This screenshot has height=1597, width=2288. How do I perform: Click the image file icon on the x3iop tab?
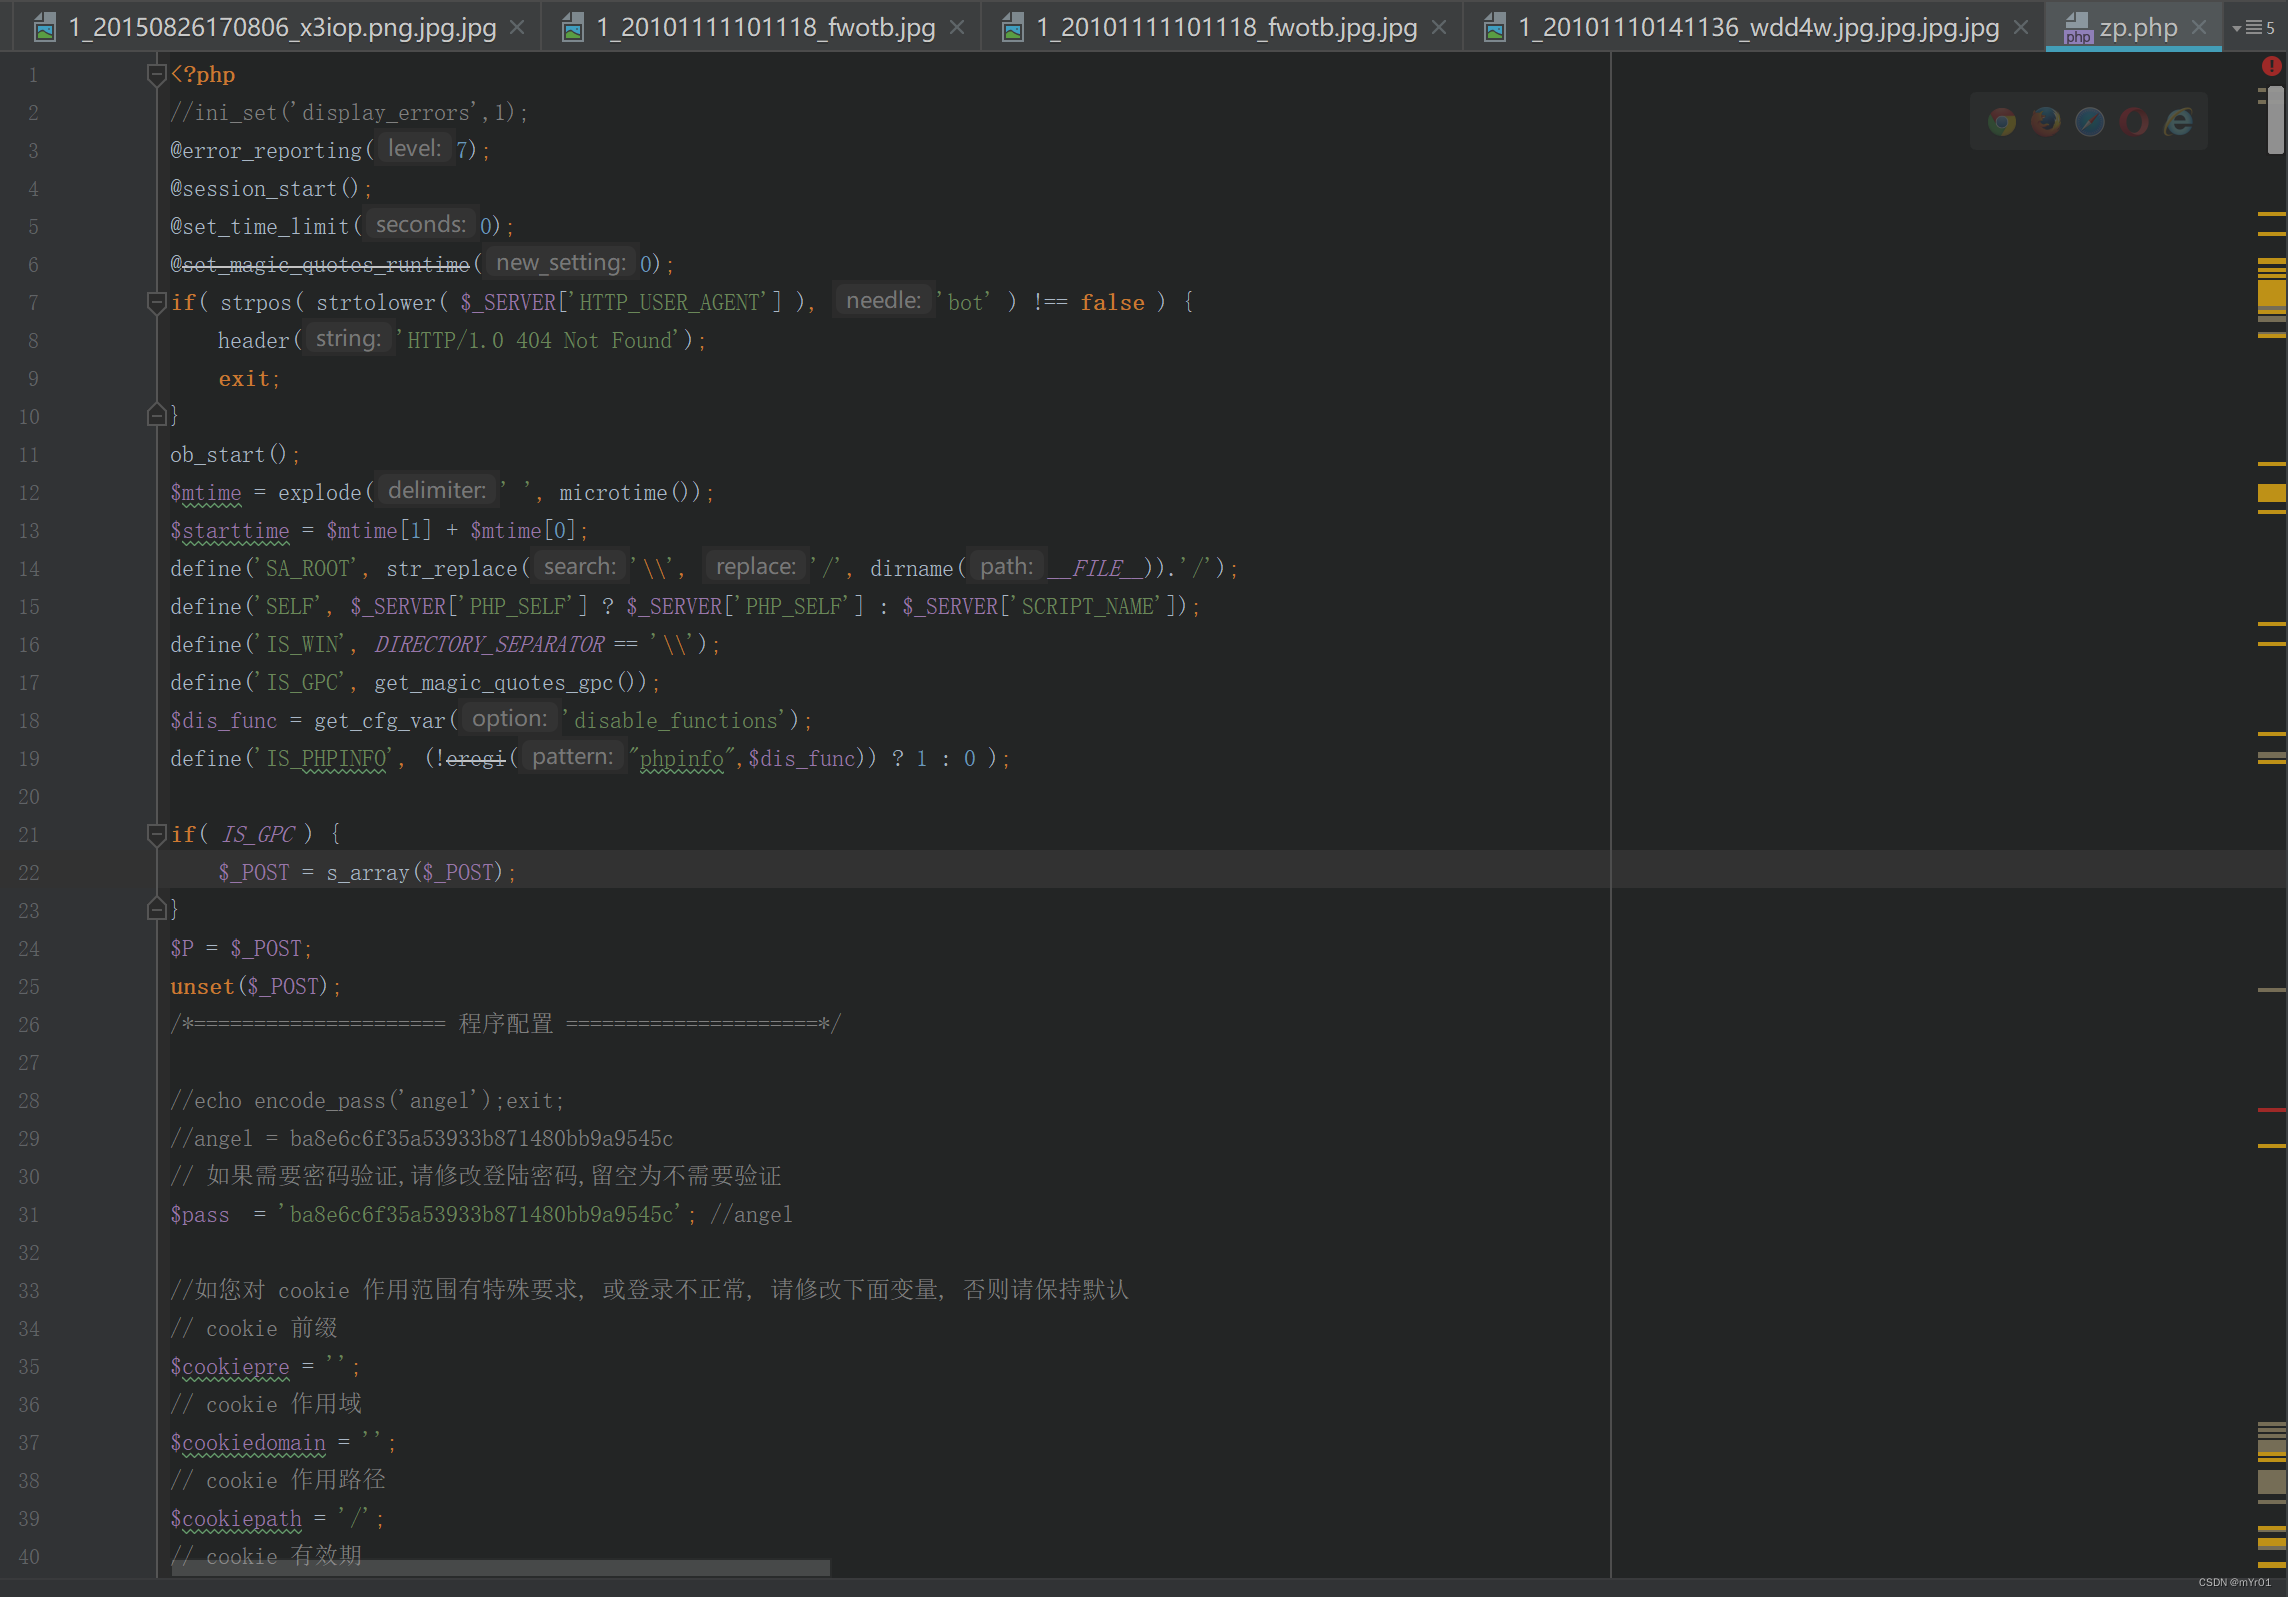coord(46,28)
